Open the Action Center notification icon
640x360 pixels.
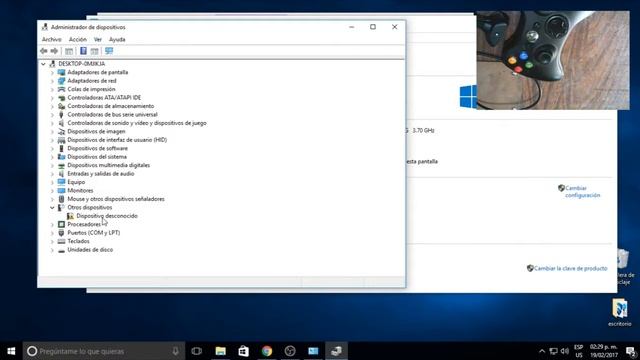point(631,351)
